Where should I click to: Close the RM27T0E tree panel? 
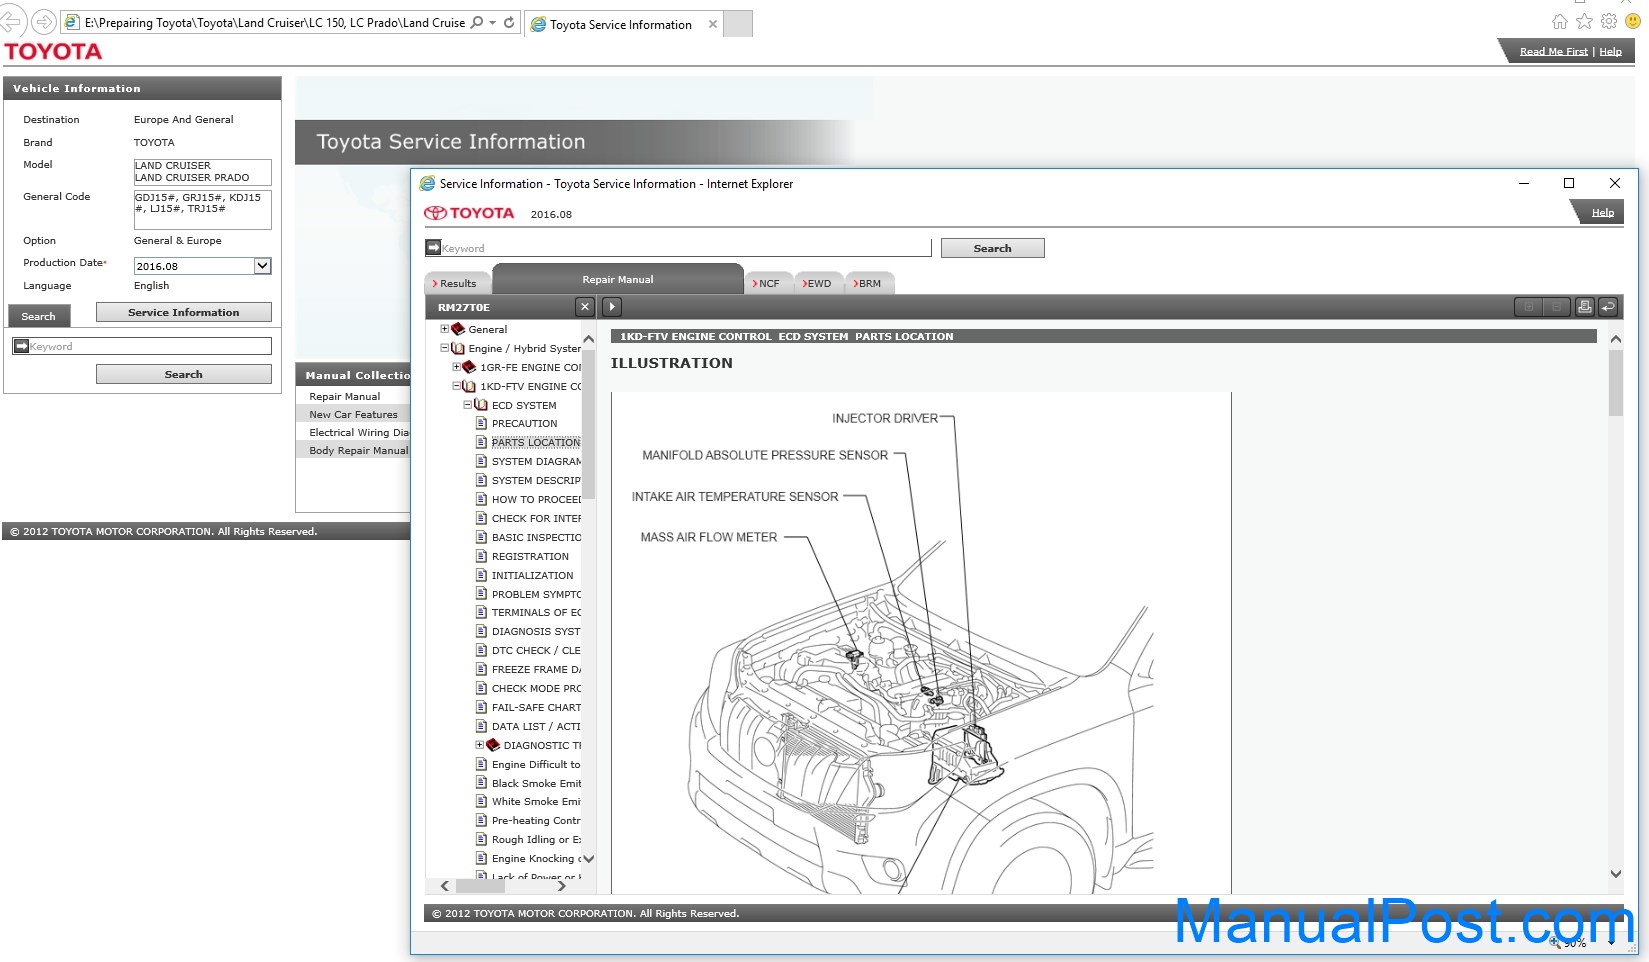(585, 307)
